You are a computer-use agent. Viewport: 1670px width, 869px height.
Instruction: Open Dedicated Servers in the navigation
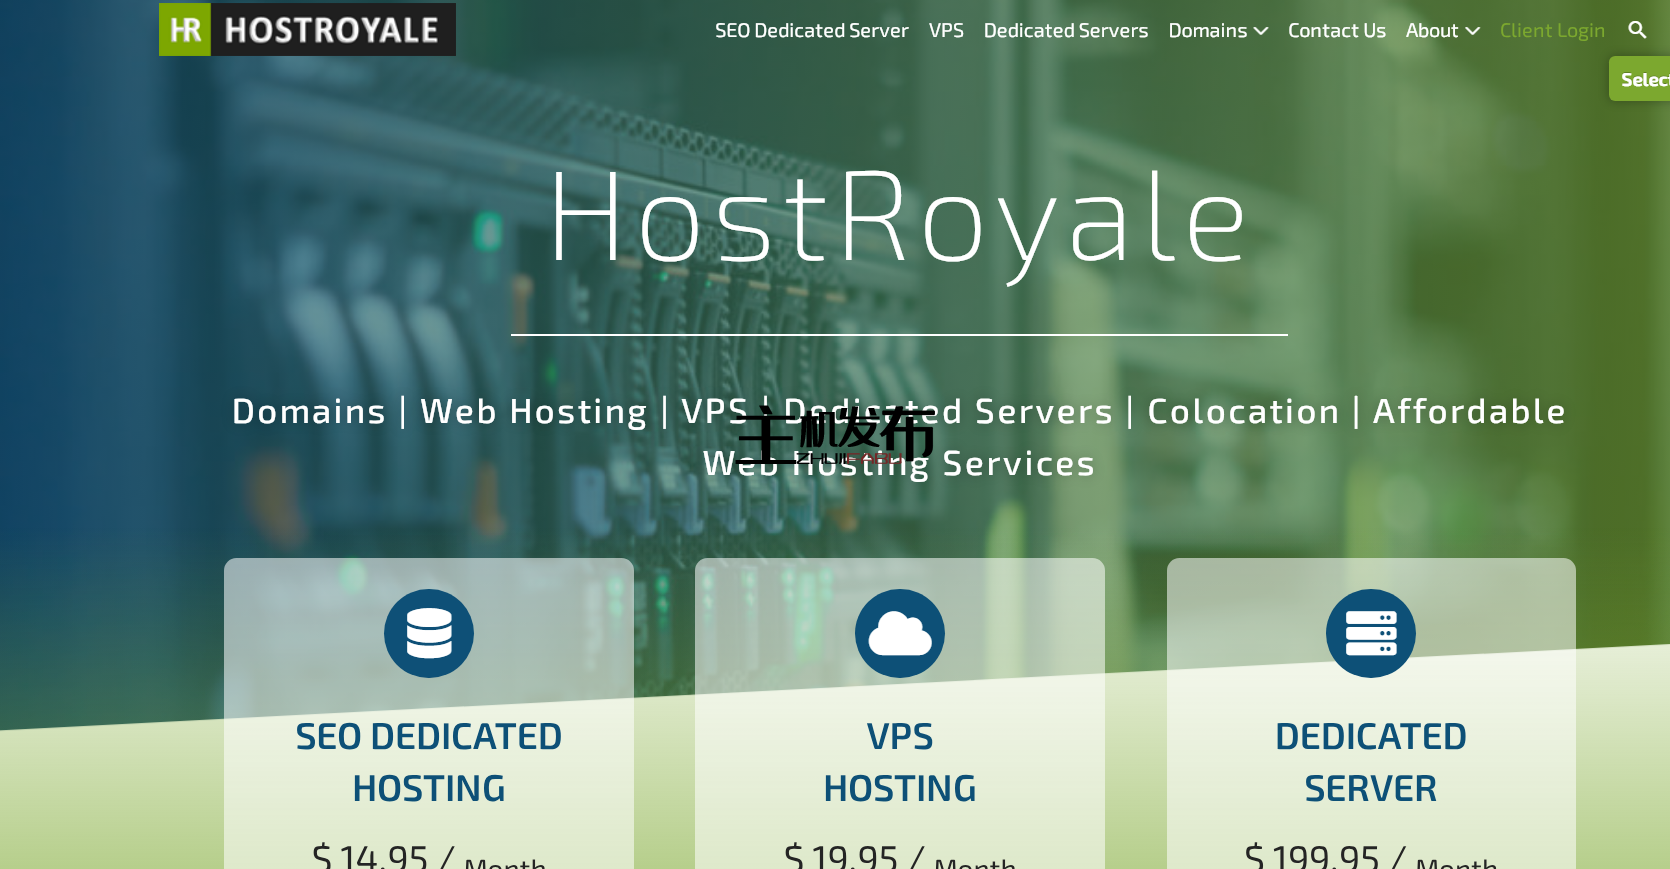[1065, 31]
